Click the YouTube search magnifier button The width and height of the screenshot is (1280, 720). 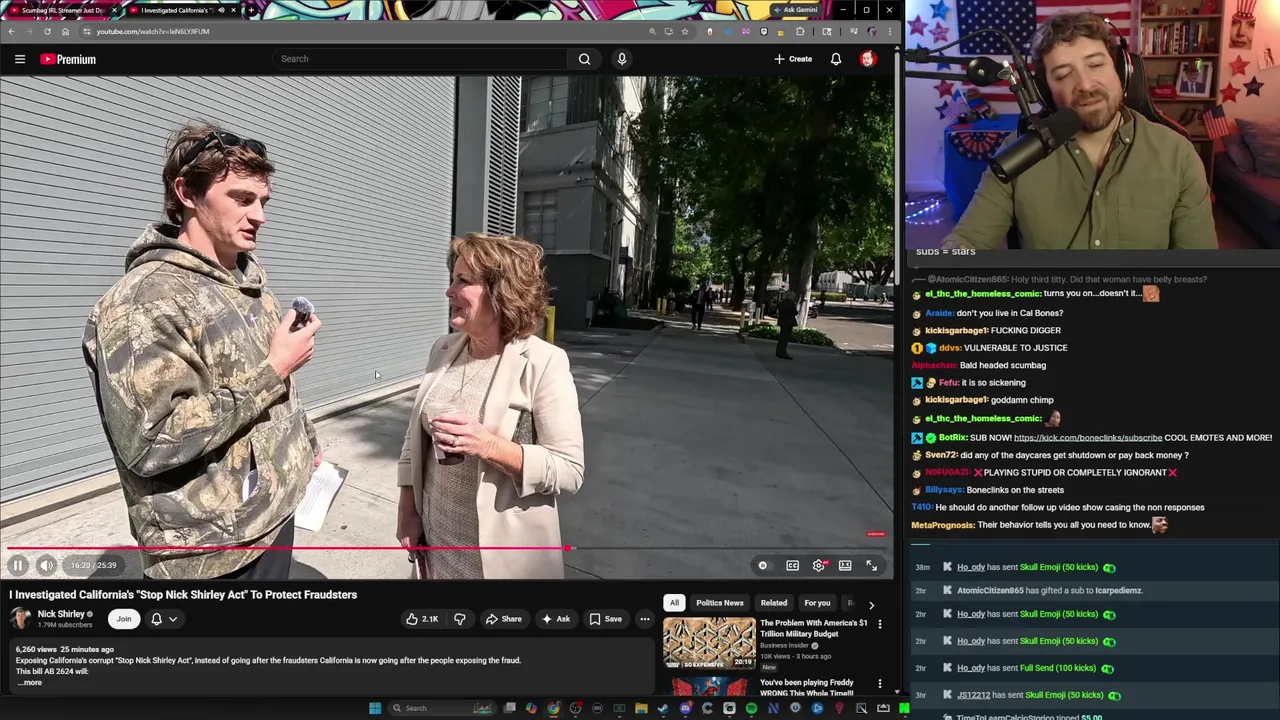click(584, 59)
